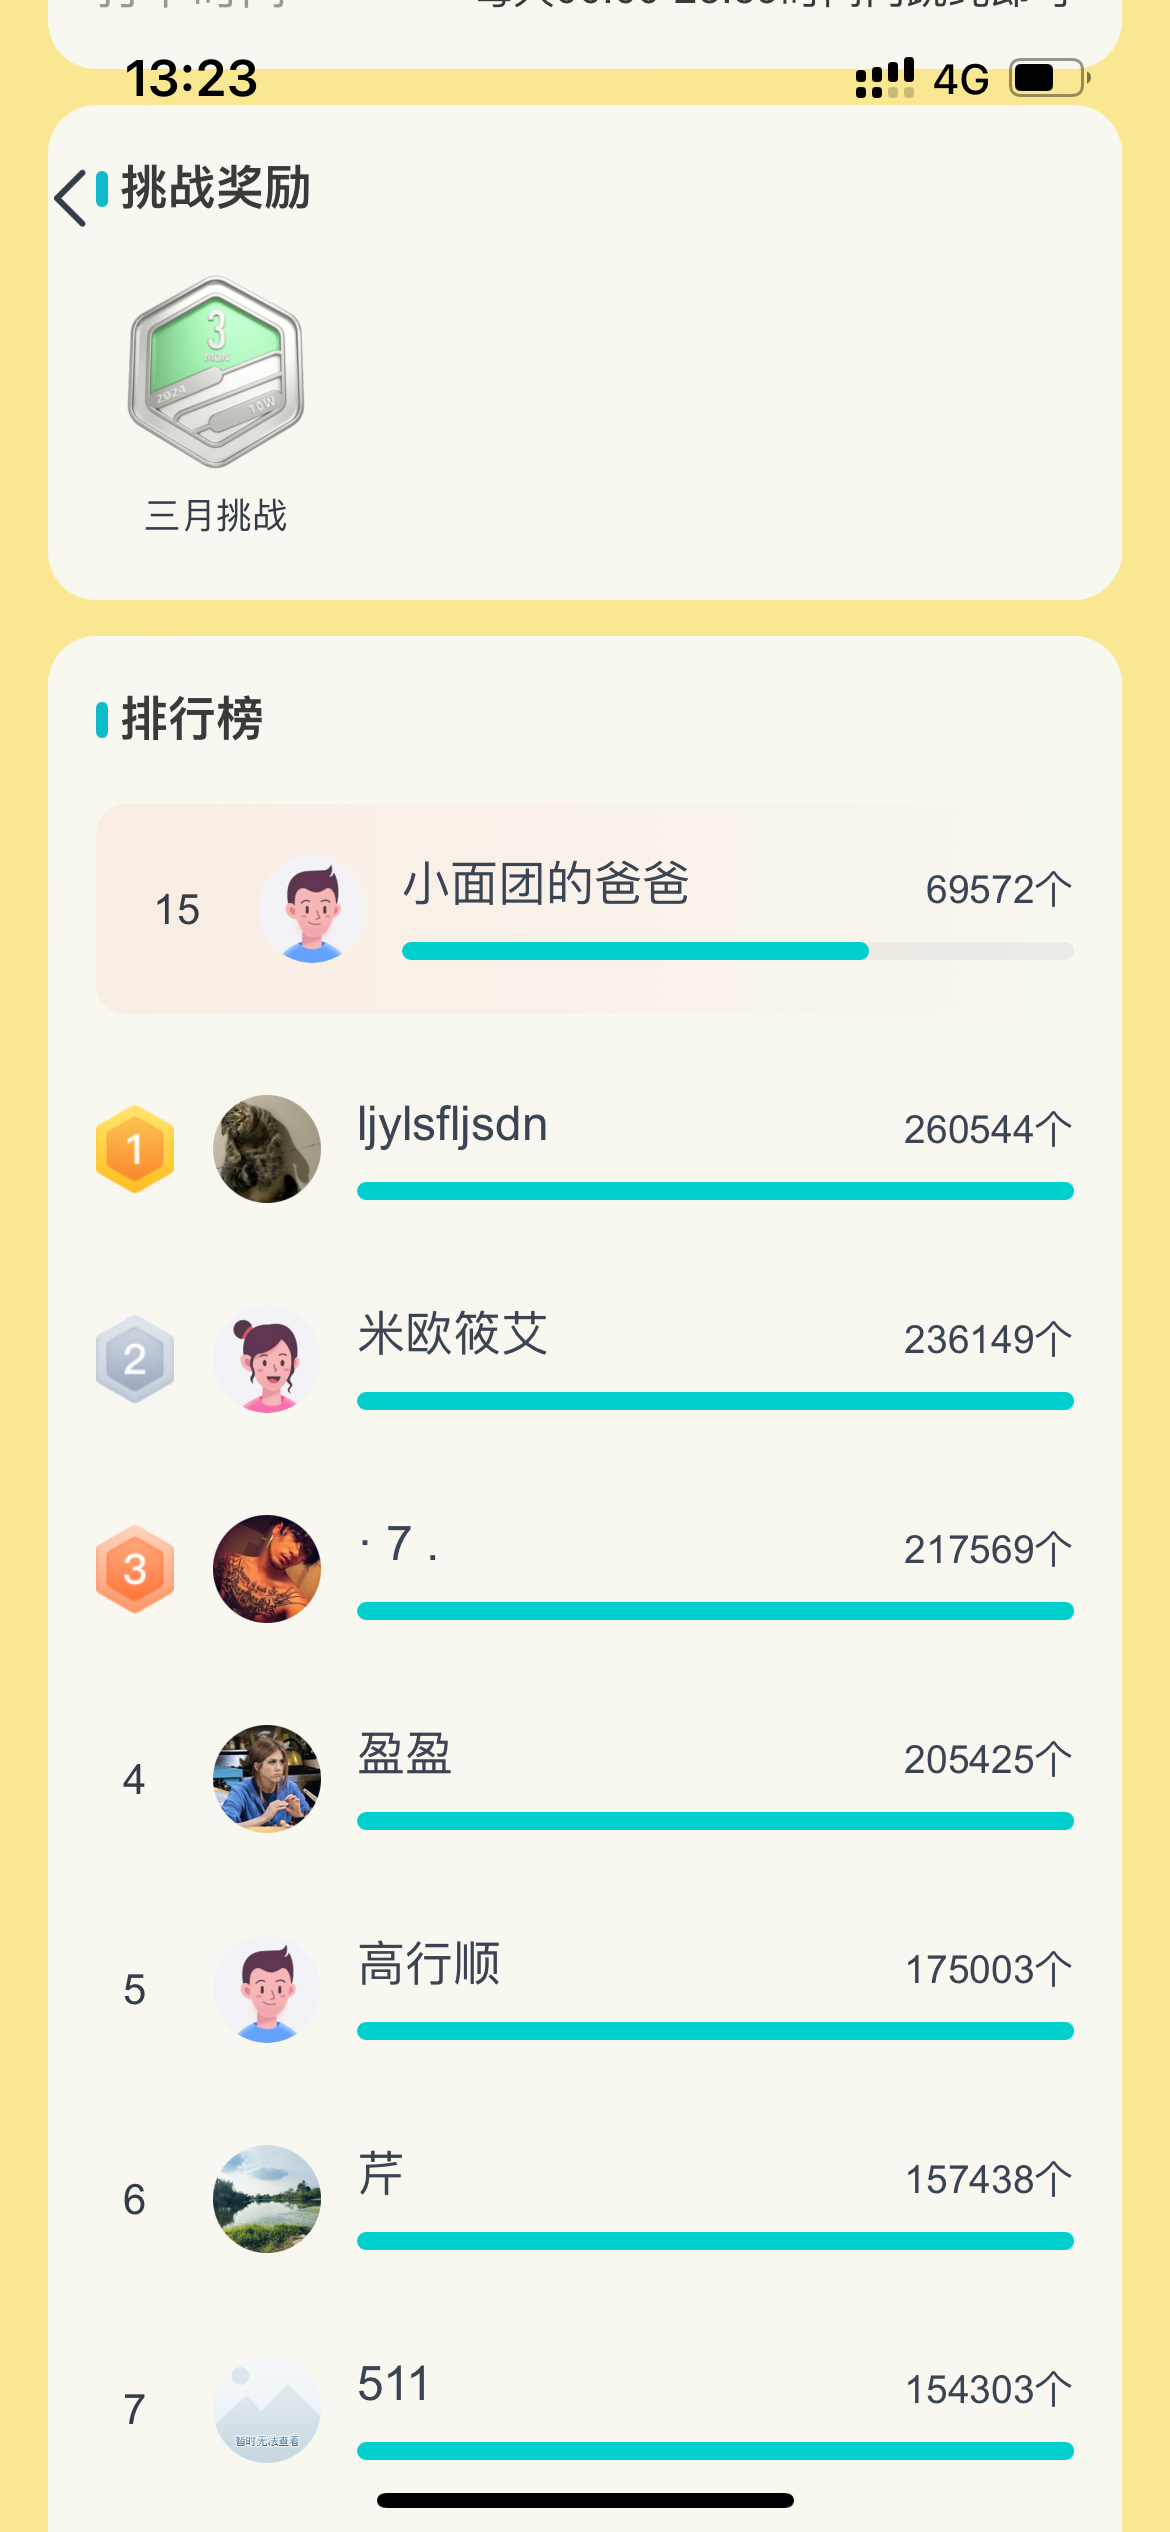Tap the silver rank 2 medal icon
This screenshot has width=1170, height=2532.
click(135, 1359)
